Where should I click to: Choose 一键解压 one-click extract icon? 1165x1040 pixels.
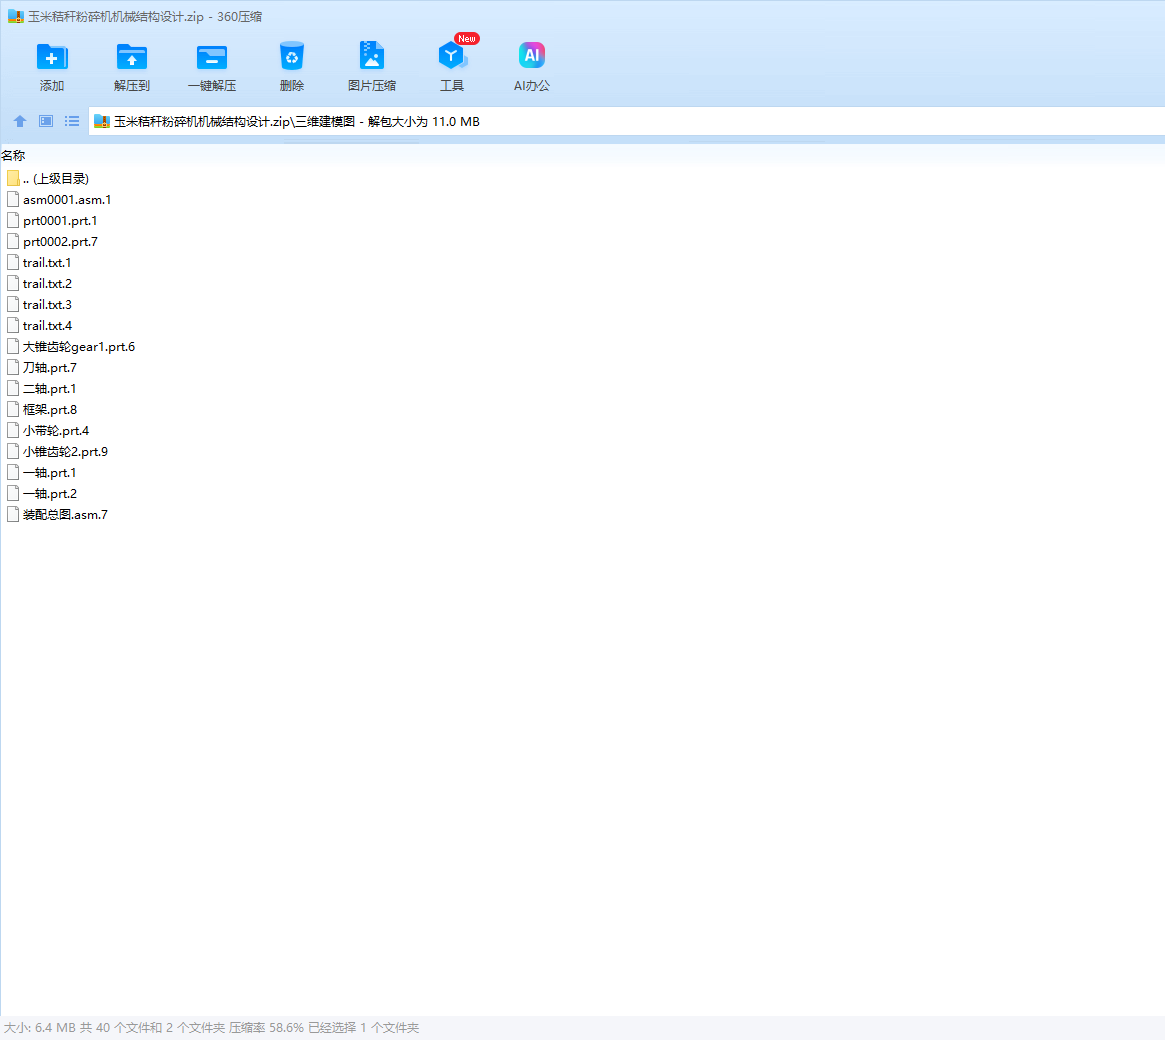coord(212,56)
